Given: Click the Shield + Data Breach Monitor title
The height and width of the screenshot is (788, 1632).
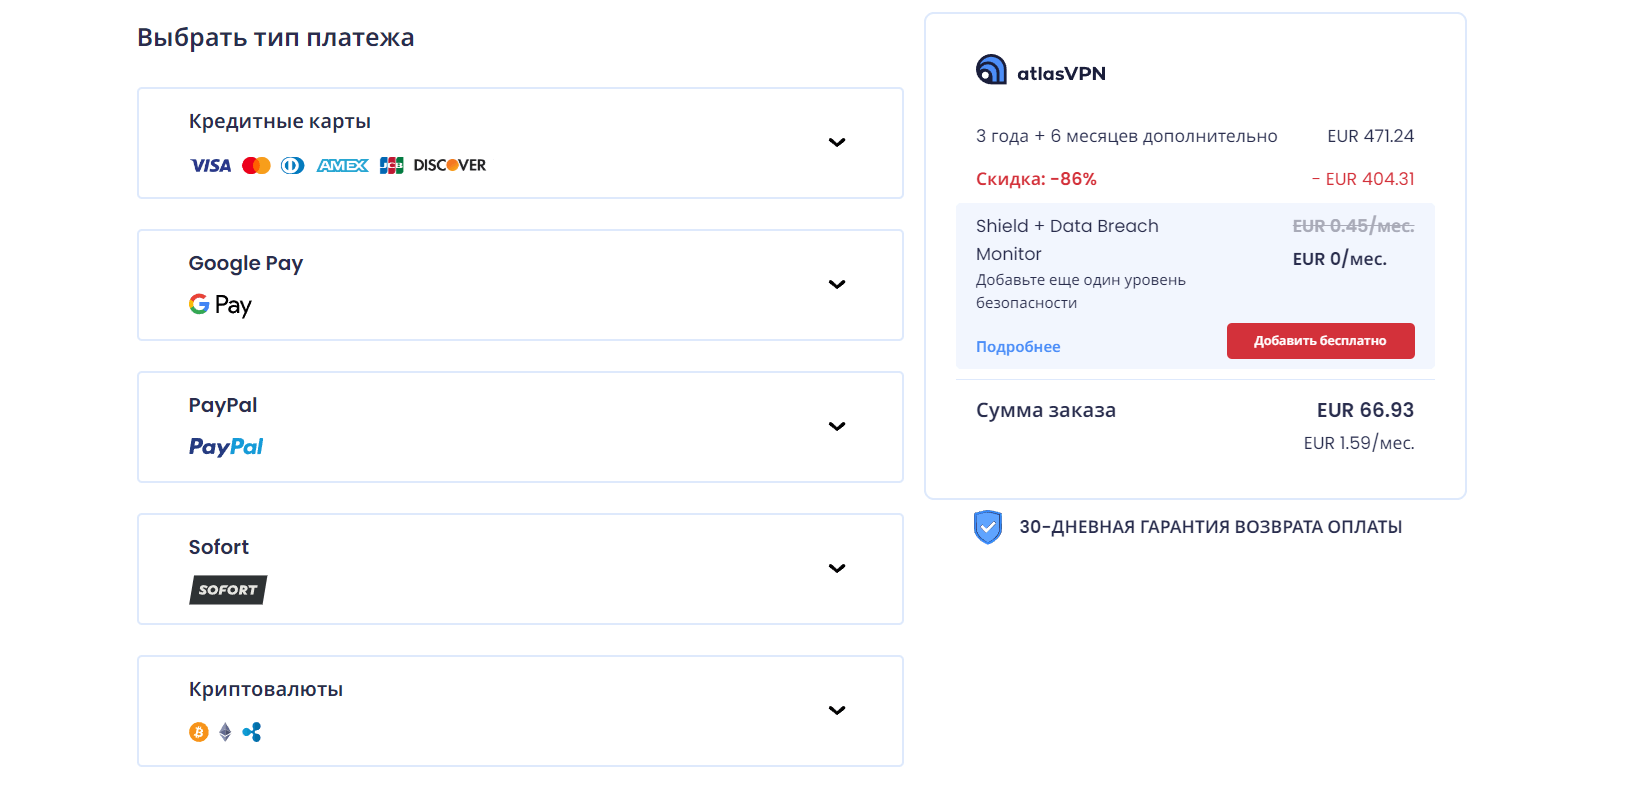Looking at the screenshot, I should 1067,240.
